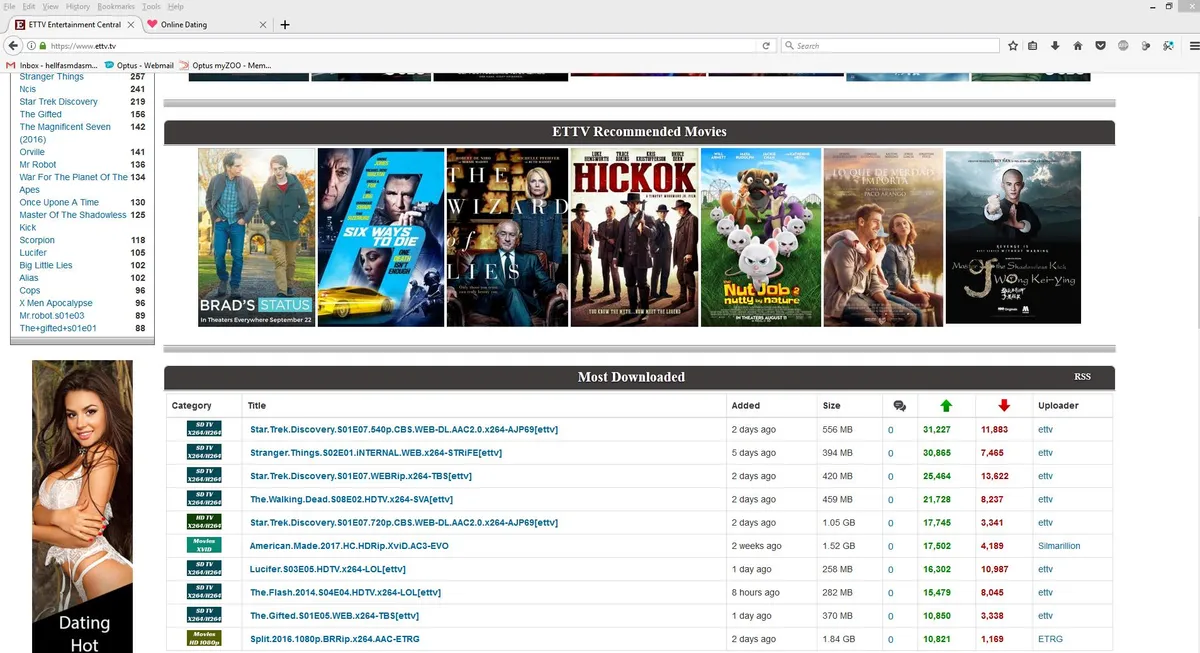Click the Title column header
The width and height of the screenshot is (1200, 653).
click(257, 406)
